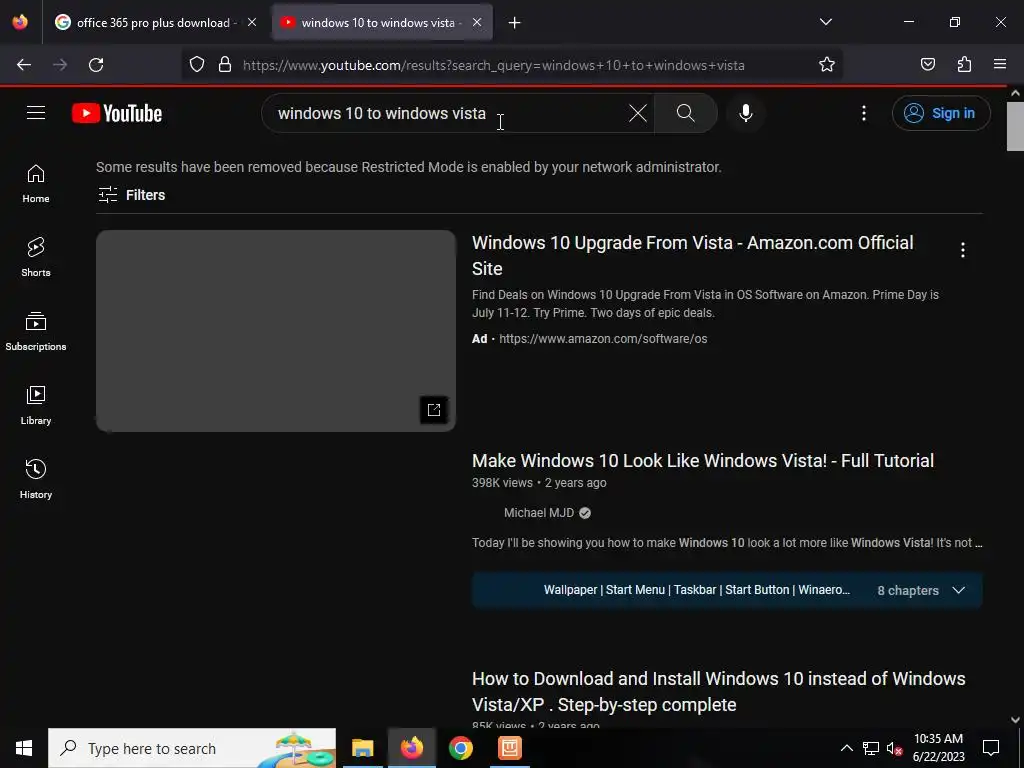
Task: Open the Windows 10 Upgrade From Vista Amazon ad title
Action: (692, 255)
